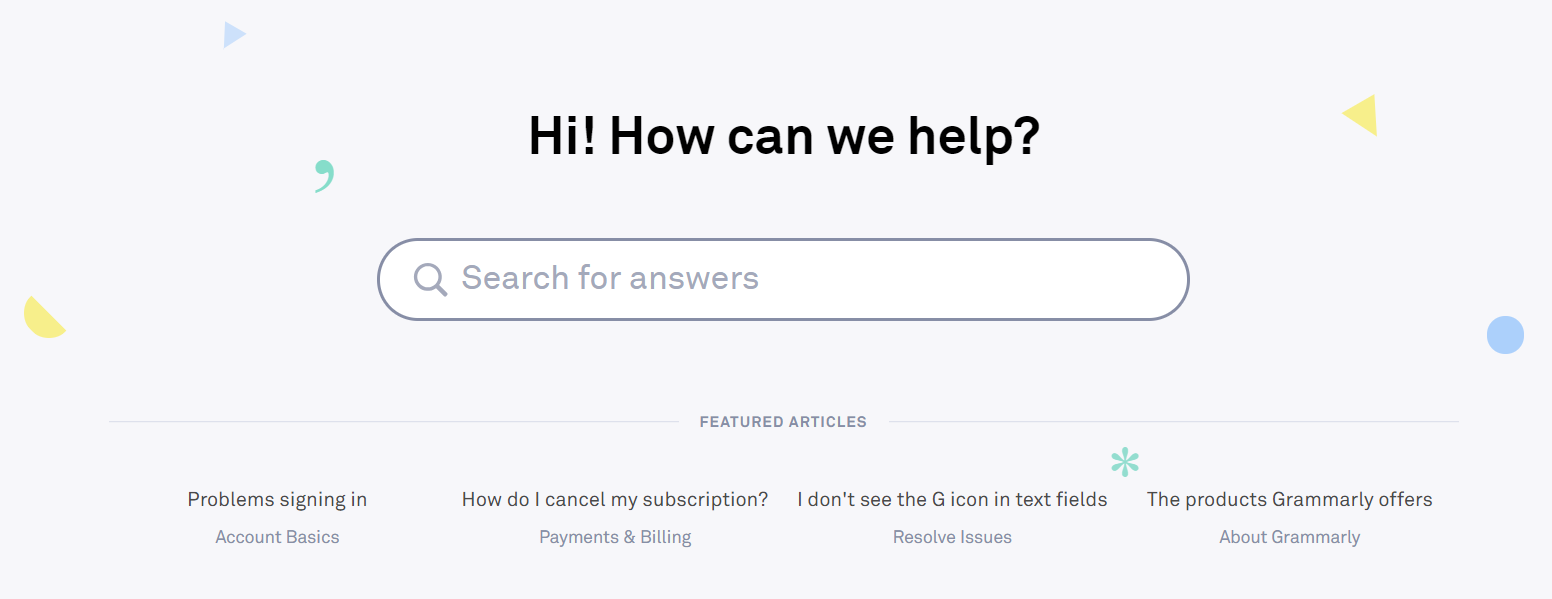Screen dimensions: 1552x599
Task: Open the Account Basics category
Action: 277,537
